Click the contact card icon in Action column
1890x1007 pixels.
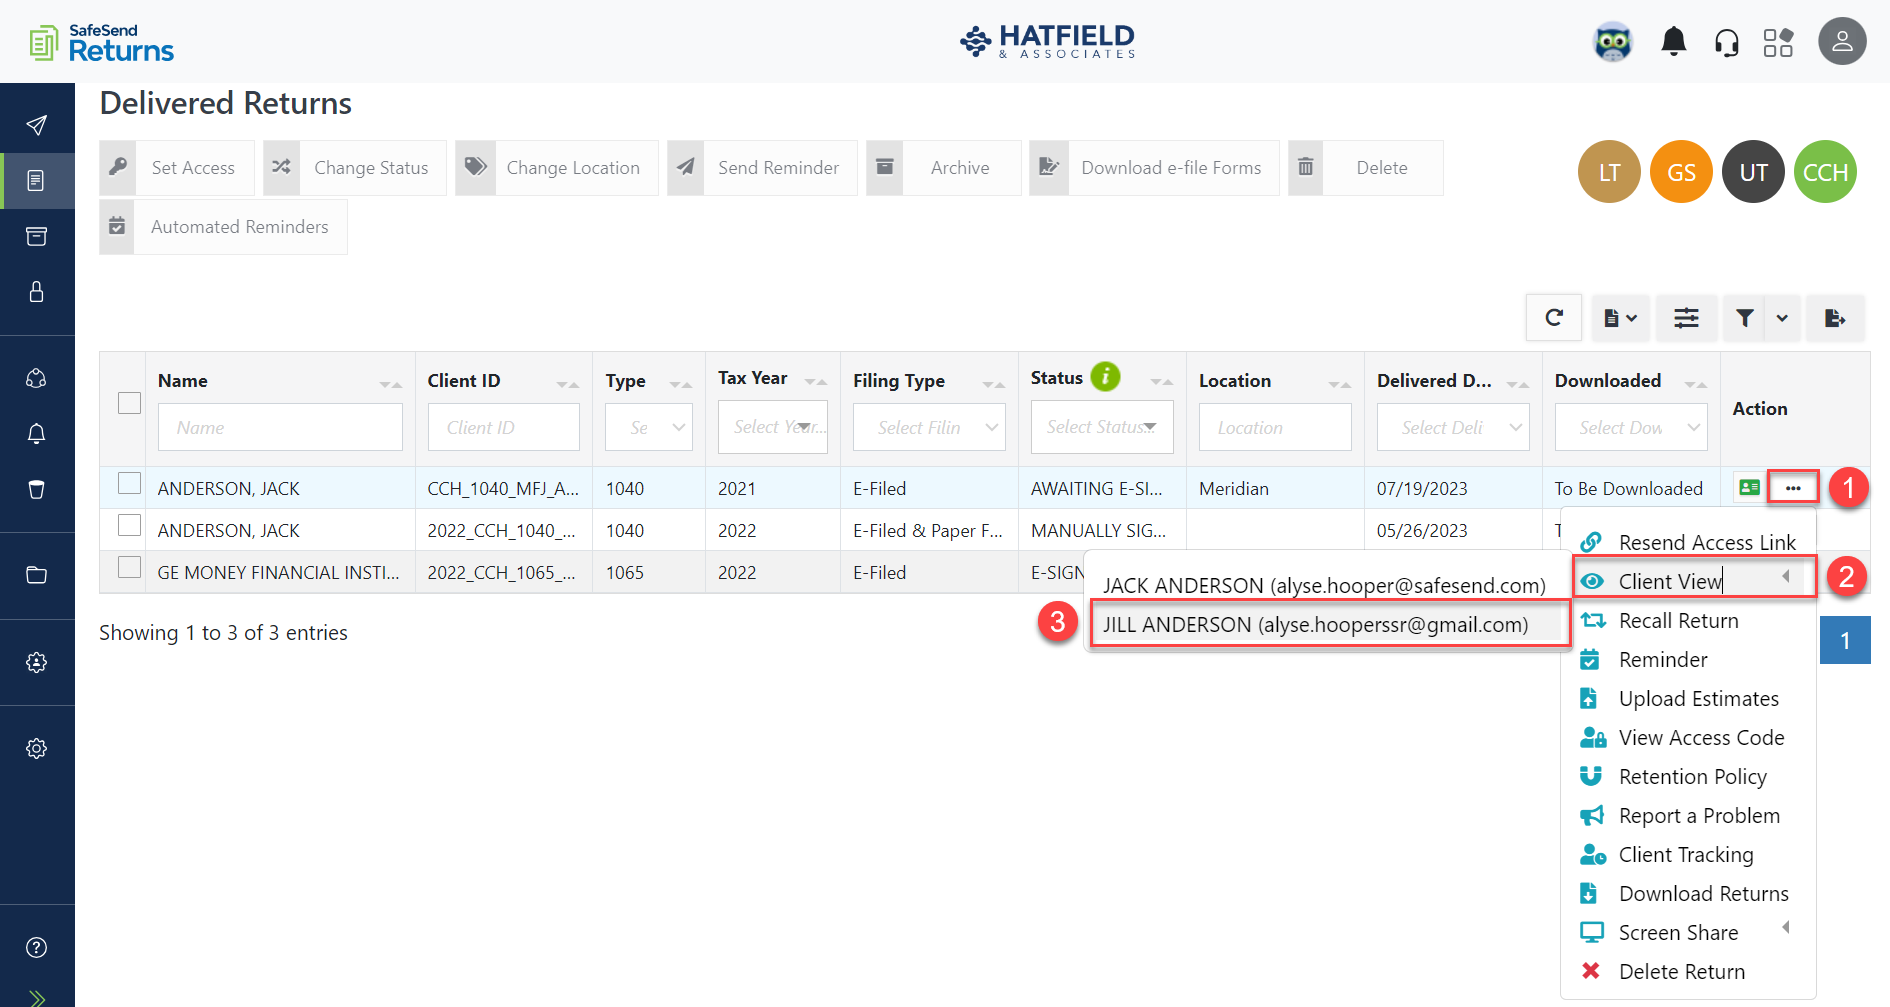point(1749,487)
